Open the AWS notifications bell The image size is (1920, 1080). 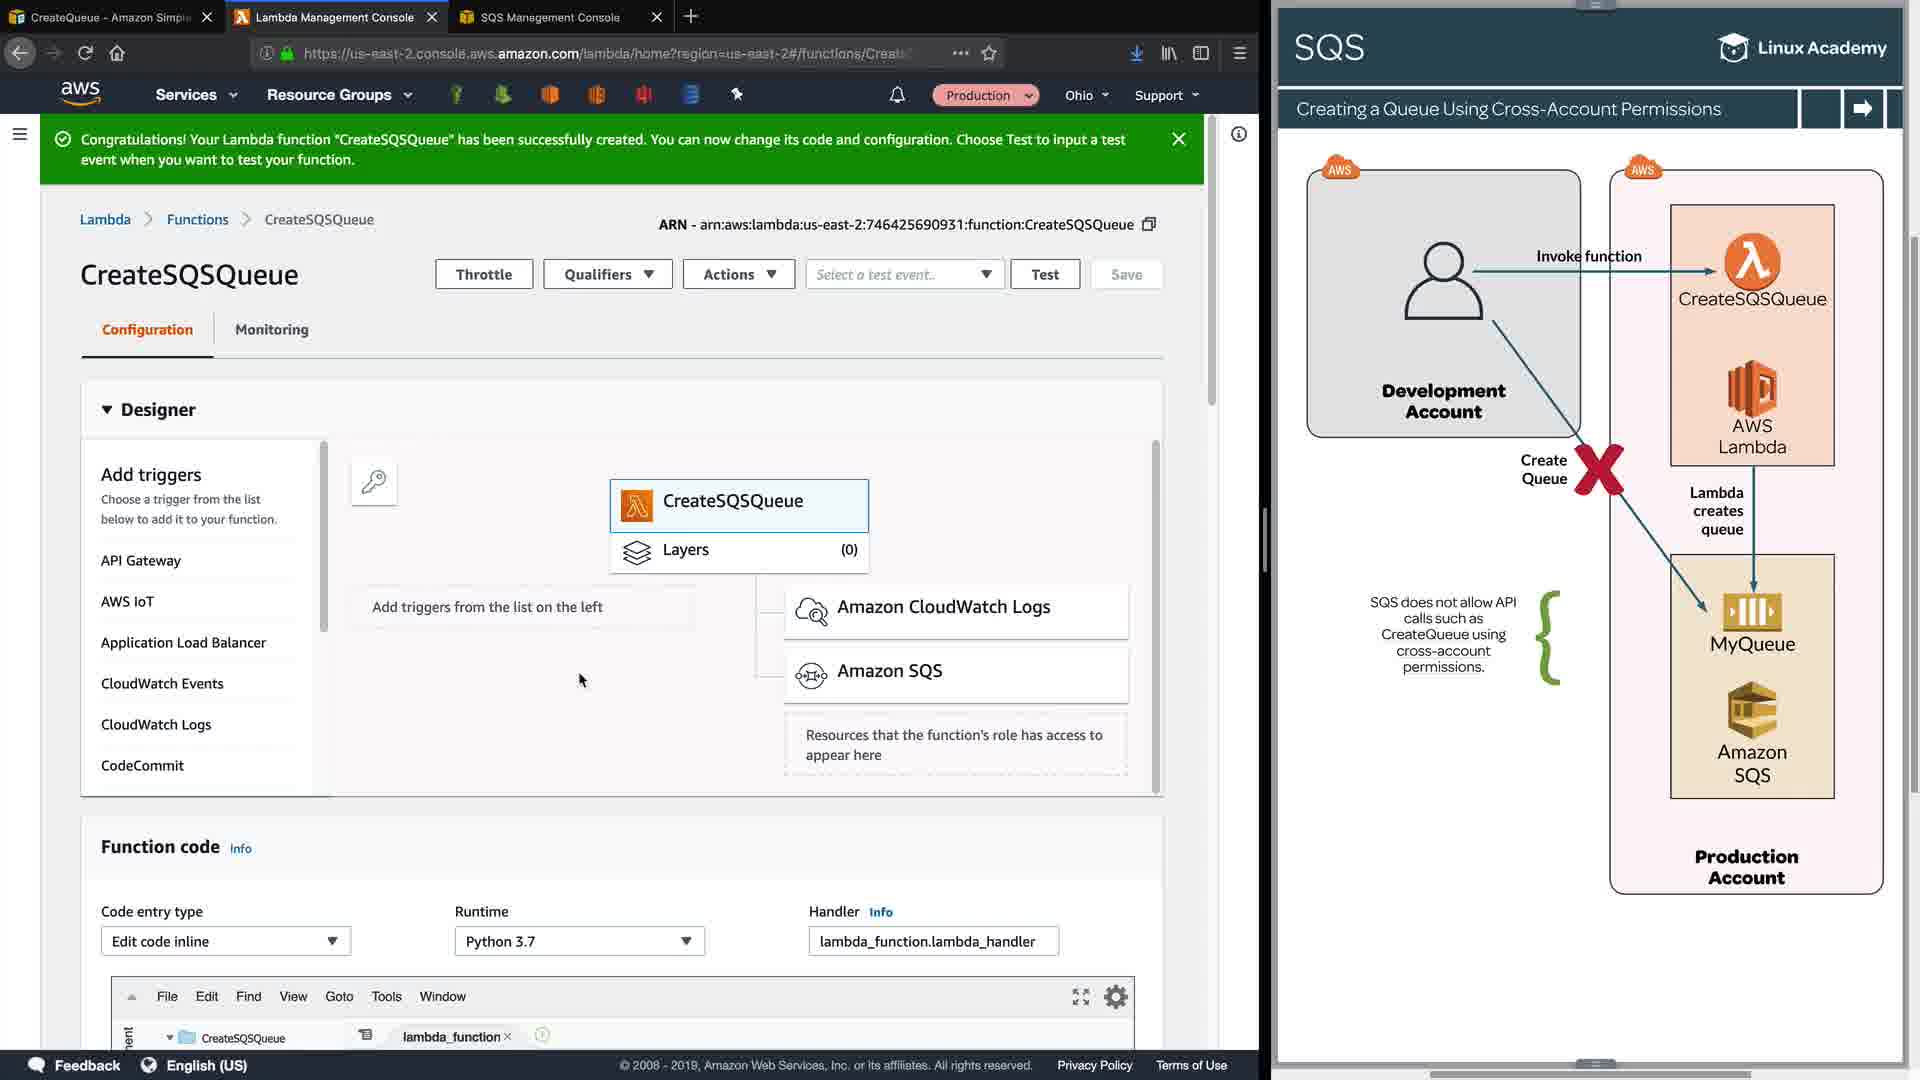point(897,95)
